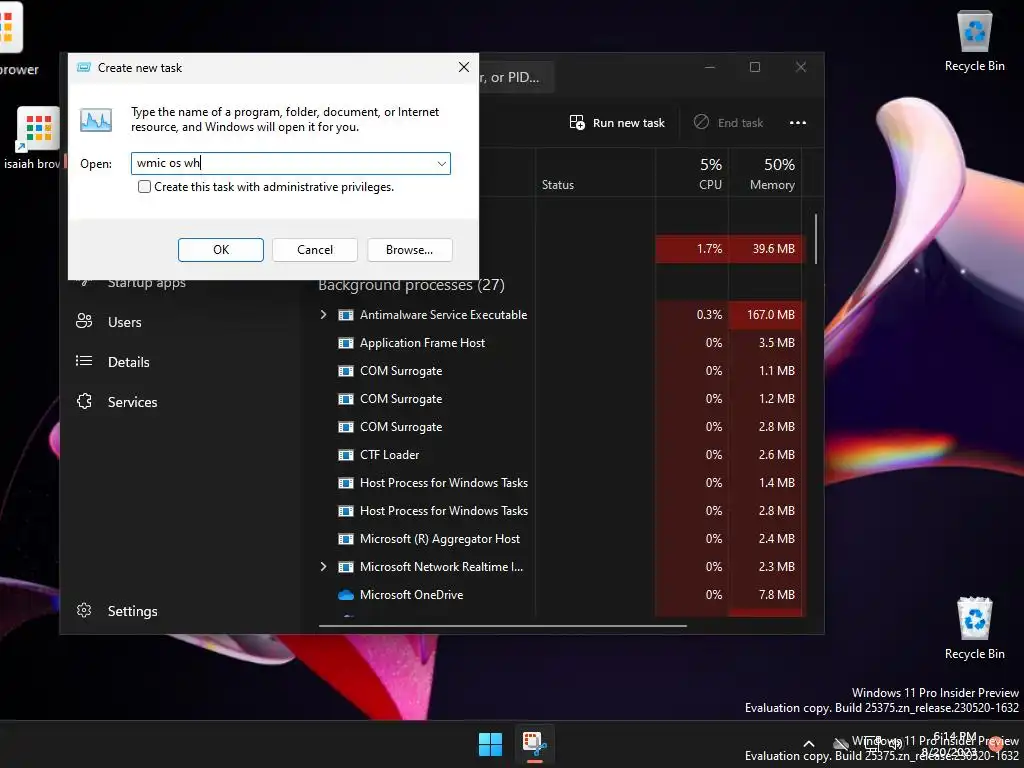Click OK in Create new task dialog
The image size is (1024, 768).
coord(221,249)
